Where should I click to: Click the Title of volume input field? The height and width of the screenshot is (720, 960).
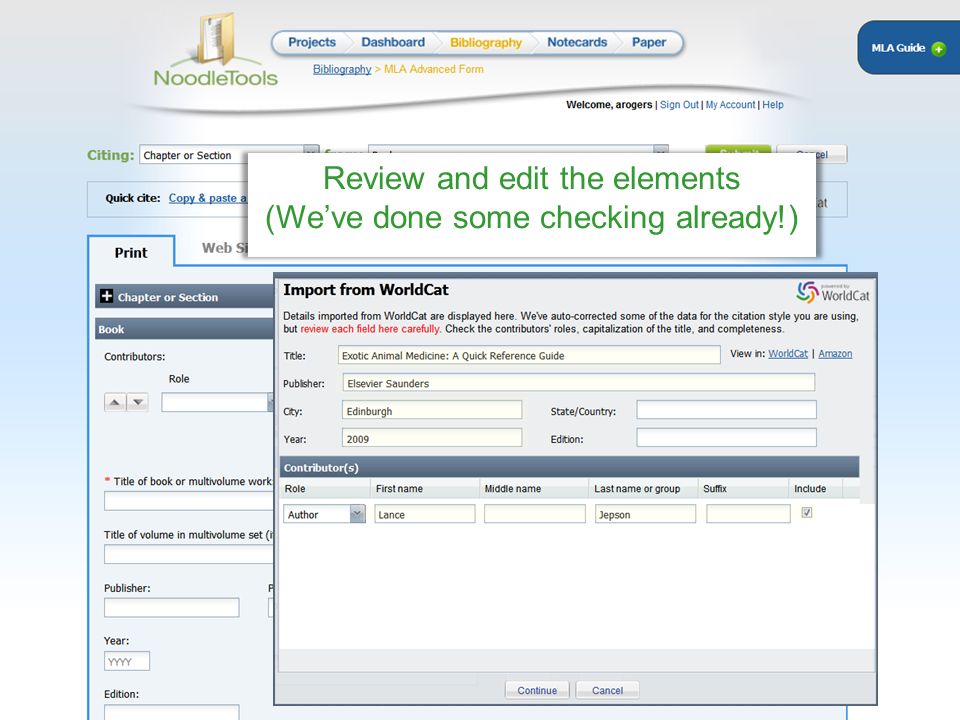click(x=189, y=554)
